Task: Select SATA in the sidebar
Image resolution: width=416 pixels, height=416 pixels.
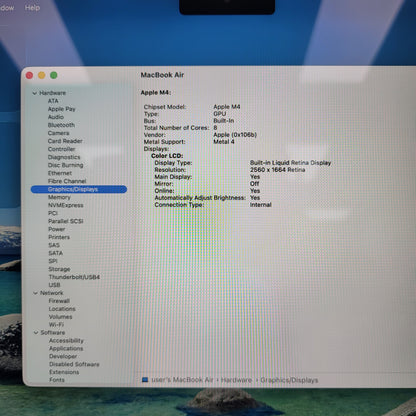Action: coord(56,253)
